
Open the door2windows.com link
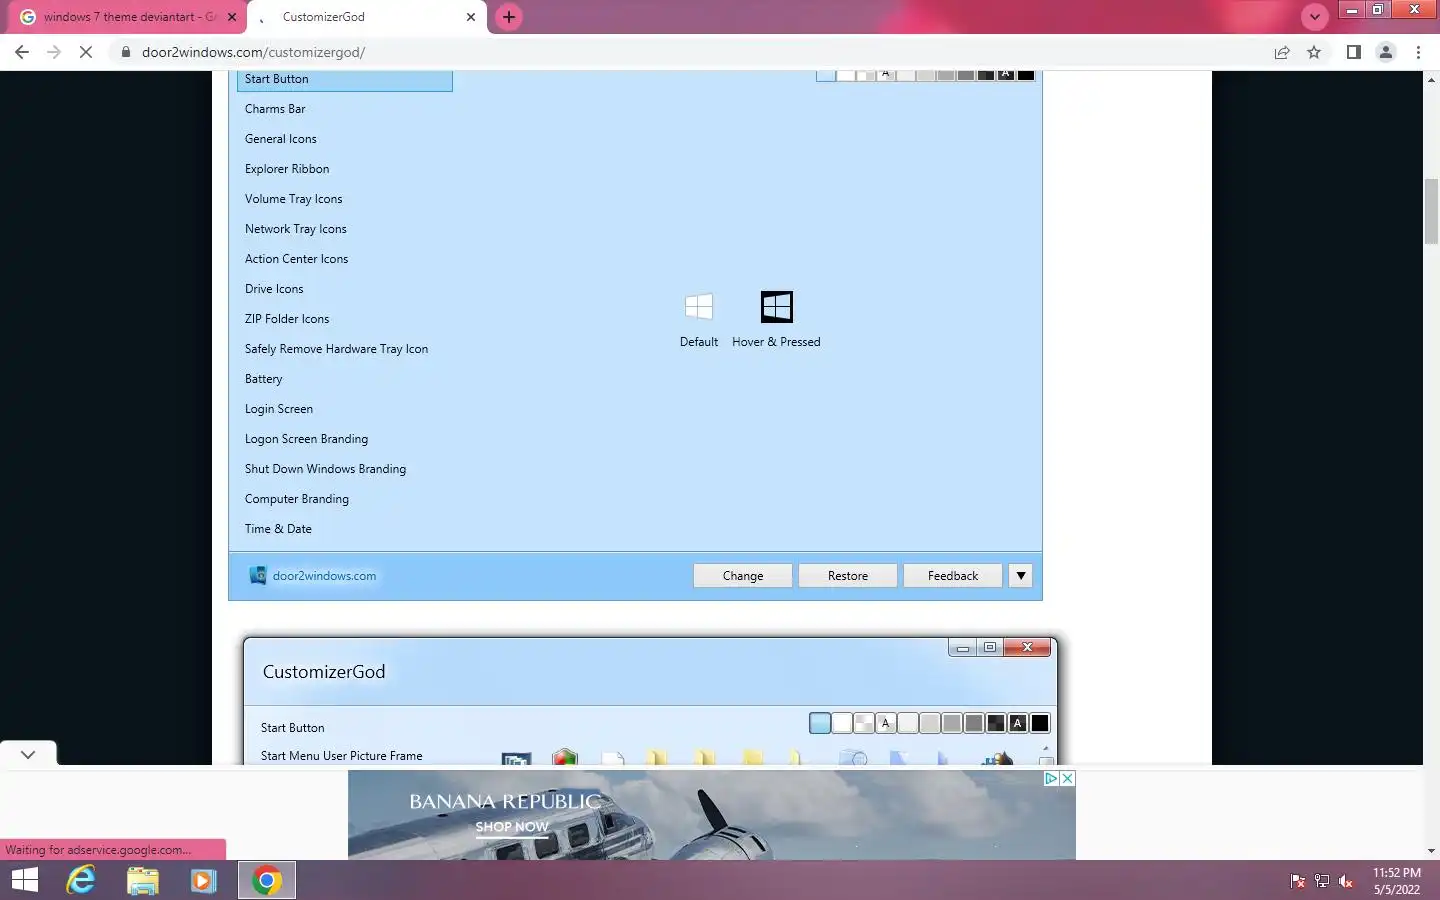(x=324, y=575)
